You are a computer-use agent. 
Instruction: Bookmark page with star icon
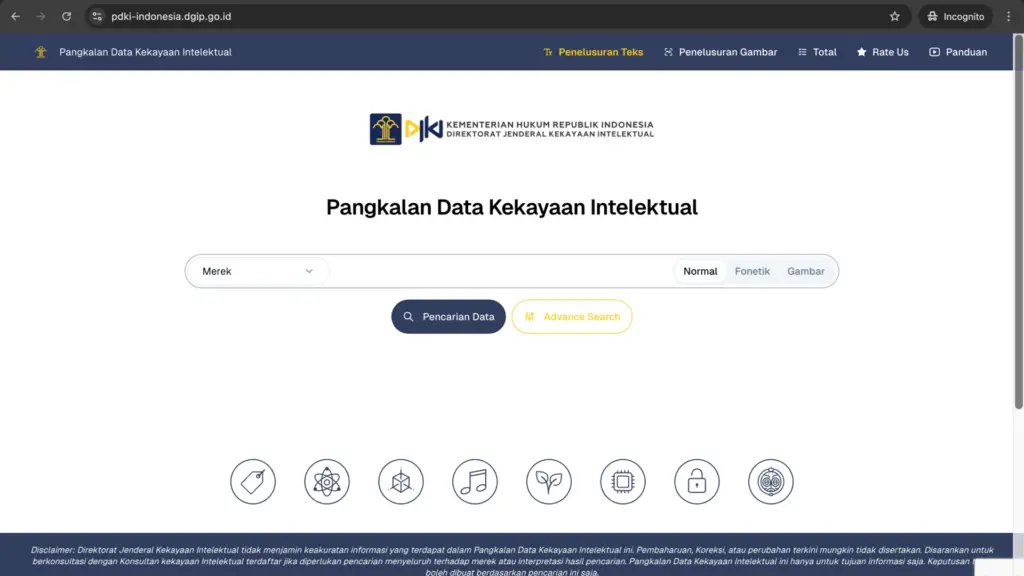pos(895,16)
